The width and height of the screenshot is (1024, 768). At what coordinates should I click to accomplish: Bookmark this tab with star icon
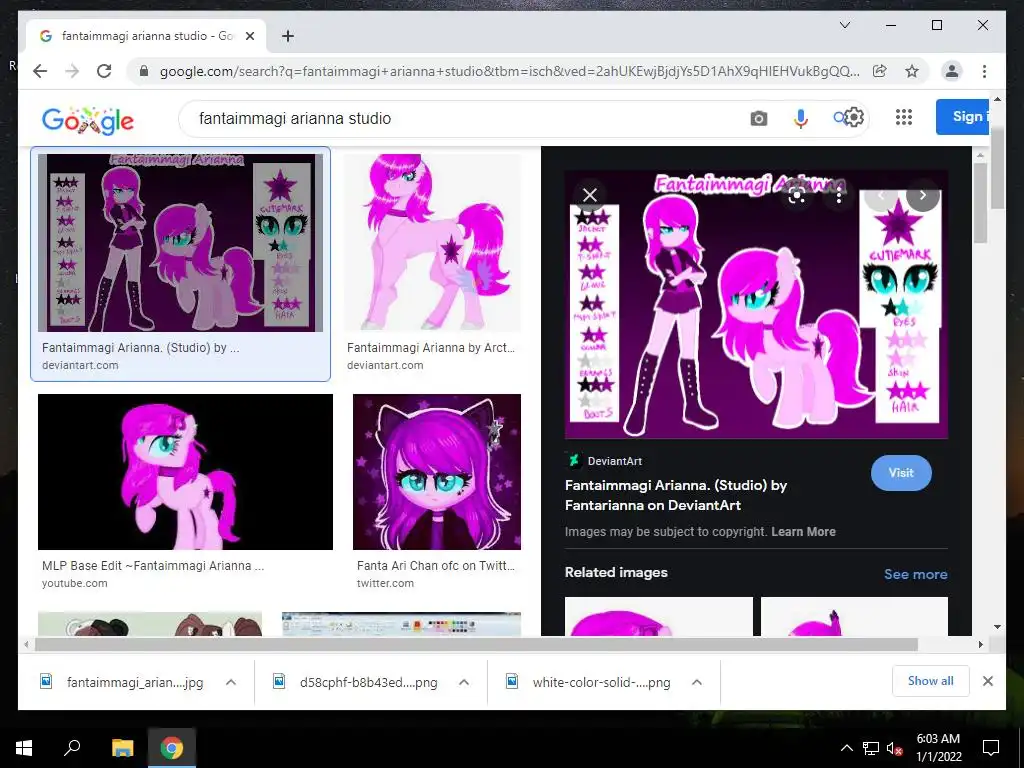tap(912, 71)
